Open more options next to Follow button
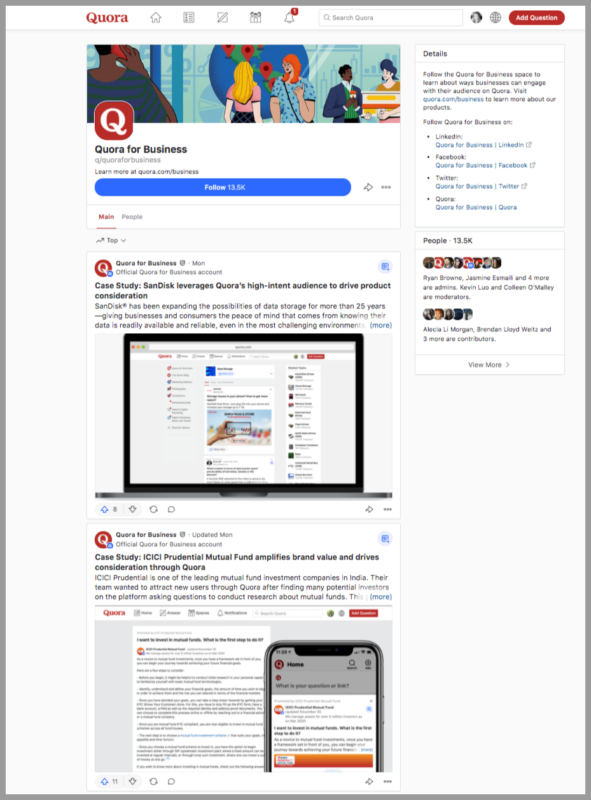Viewport: 591px width, 800px height. (386, 187)
